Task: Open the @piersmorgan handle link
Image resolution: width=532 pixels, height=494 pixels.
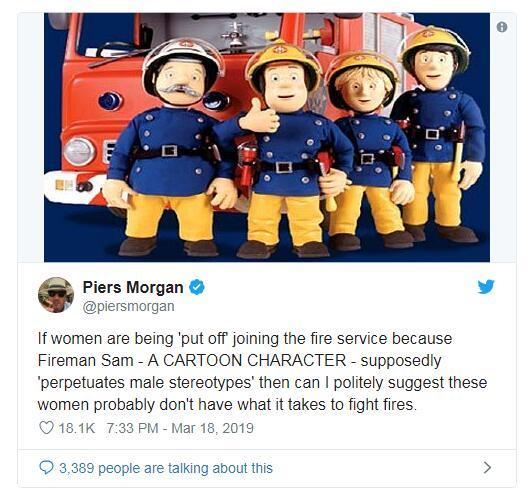Action: 129,306
